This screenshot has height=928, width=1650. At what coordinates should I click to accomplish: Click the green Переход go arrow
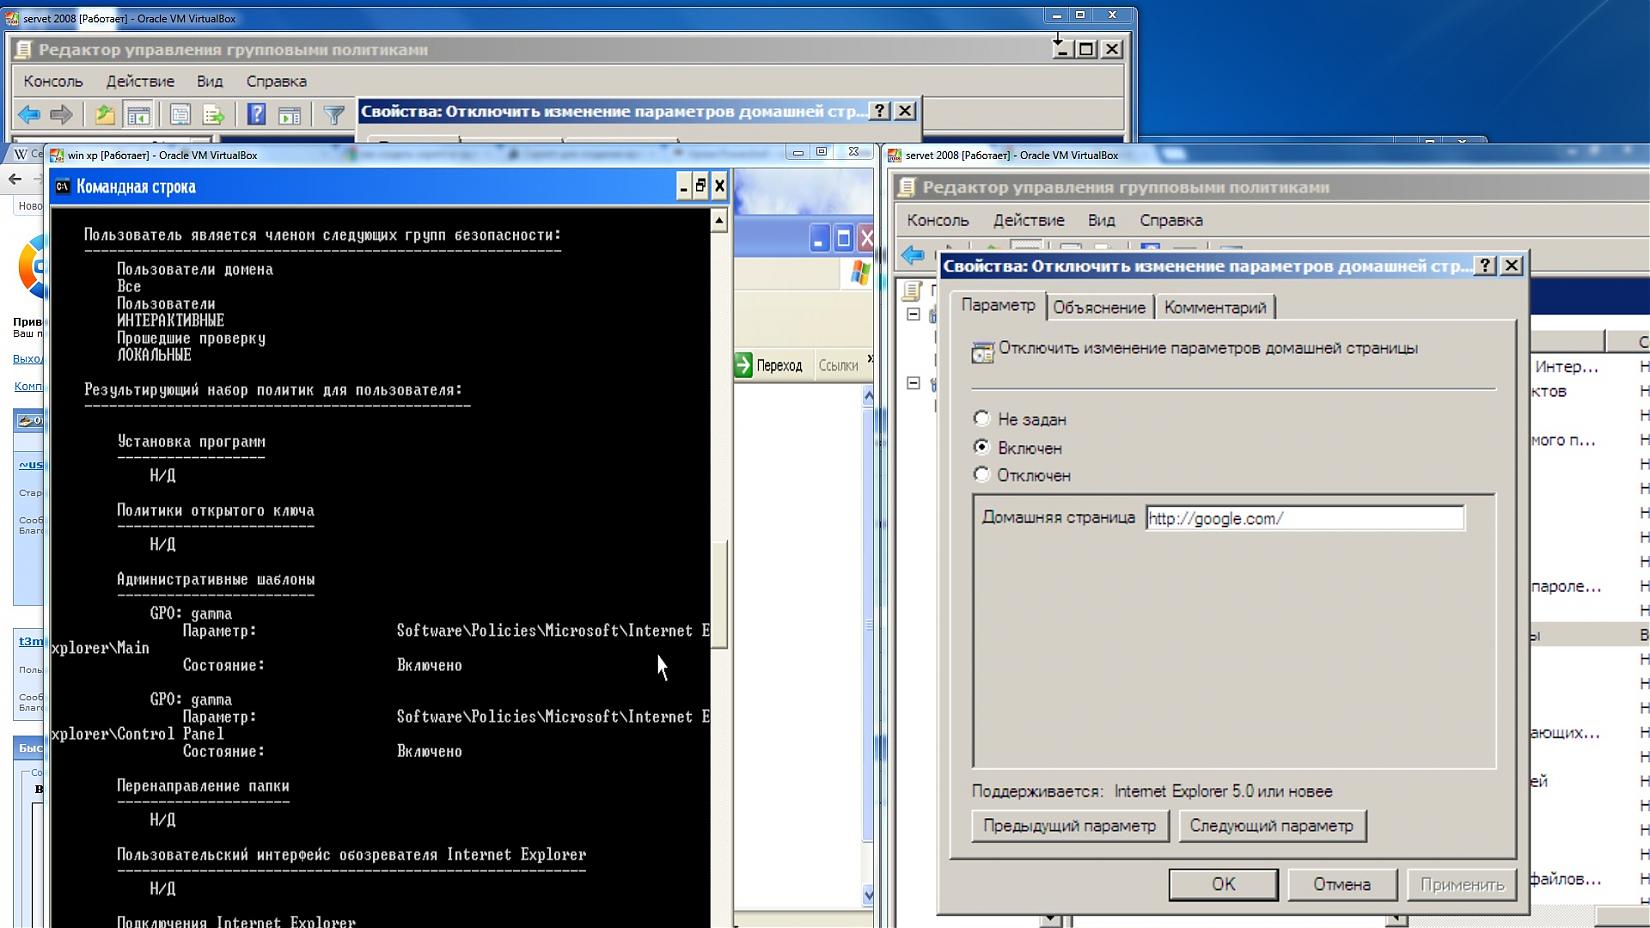744,365
